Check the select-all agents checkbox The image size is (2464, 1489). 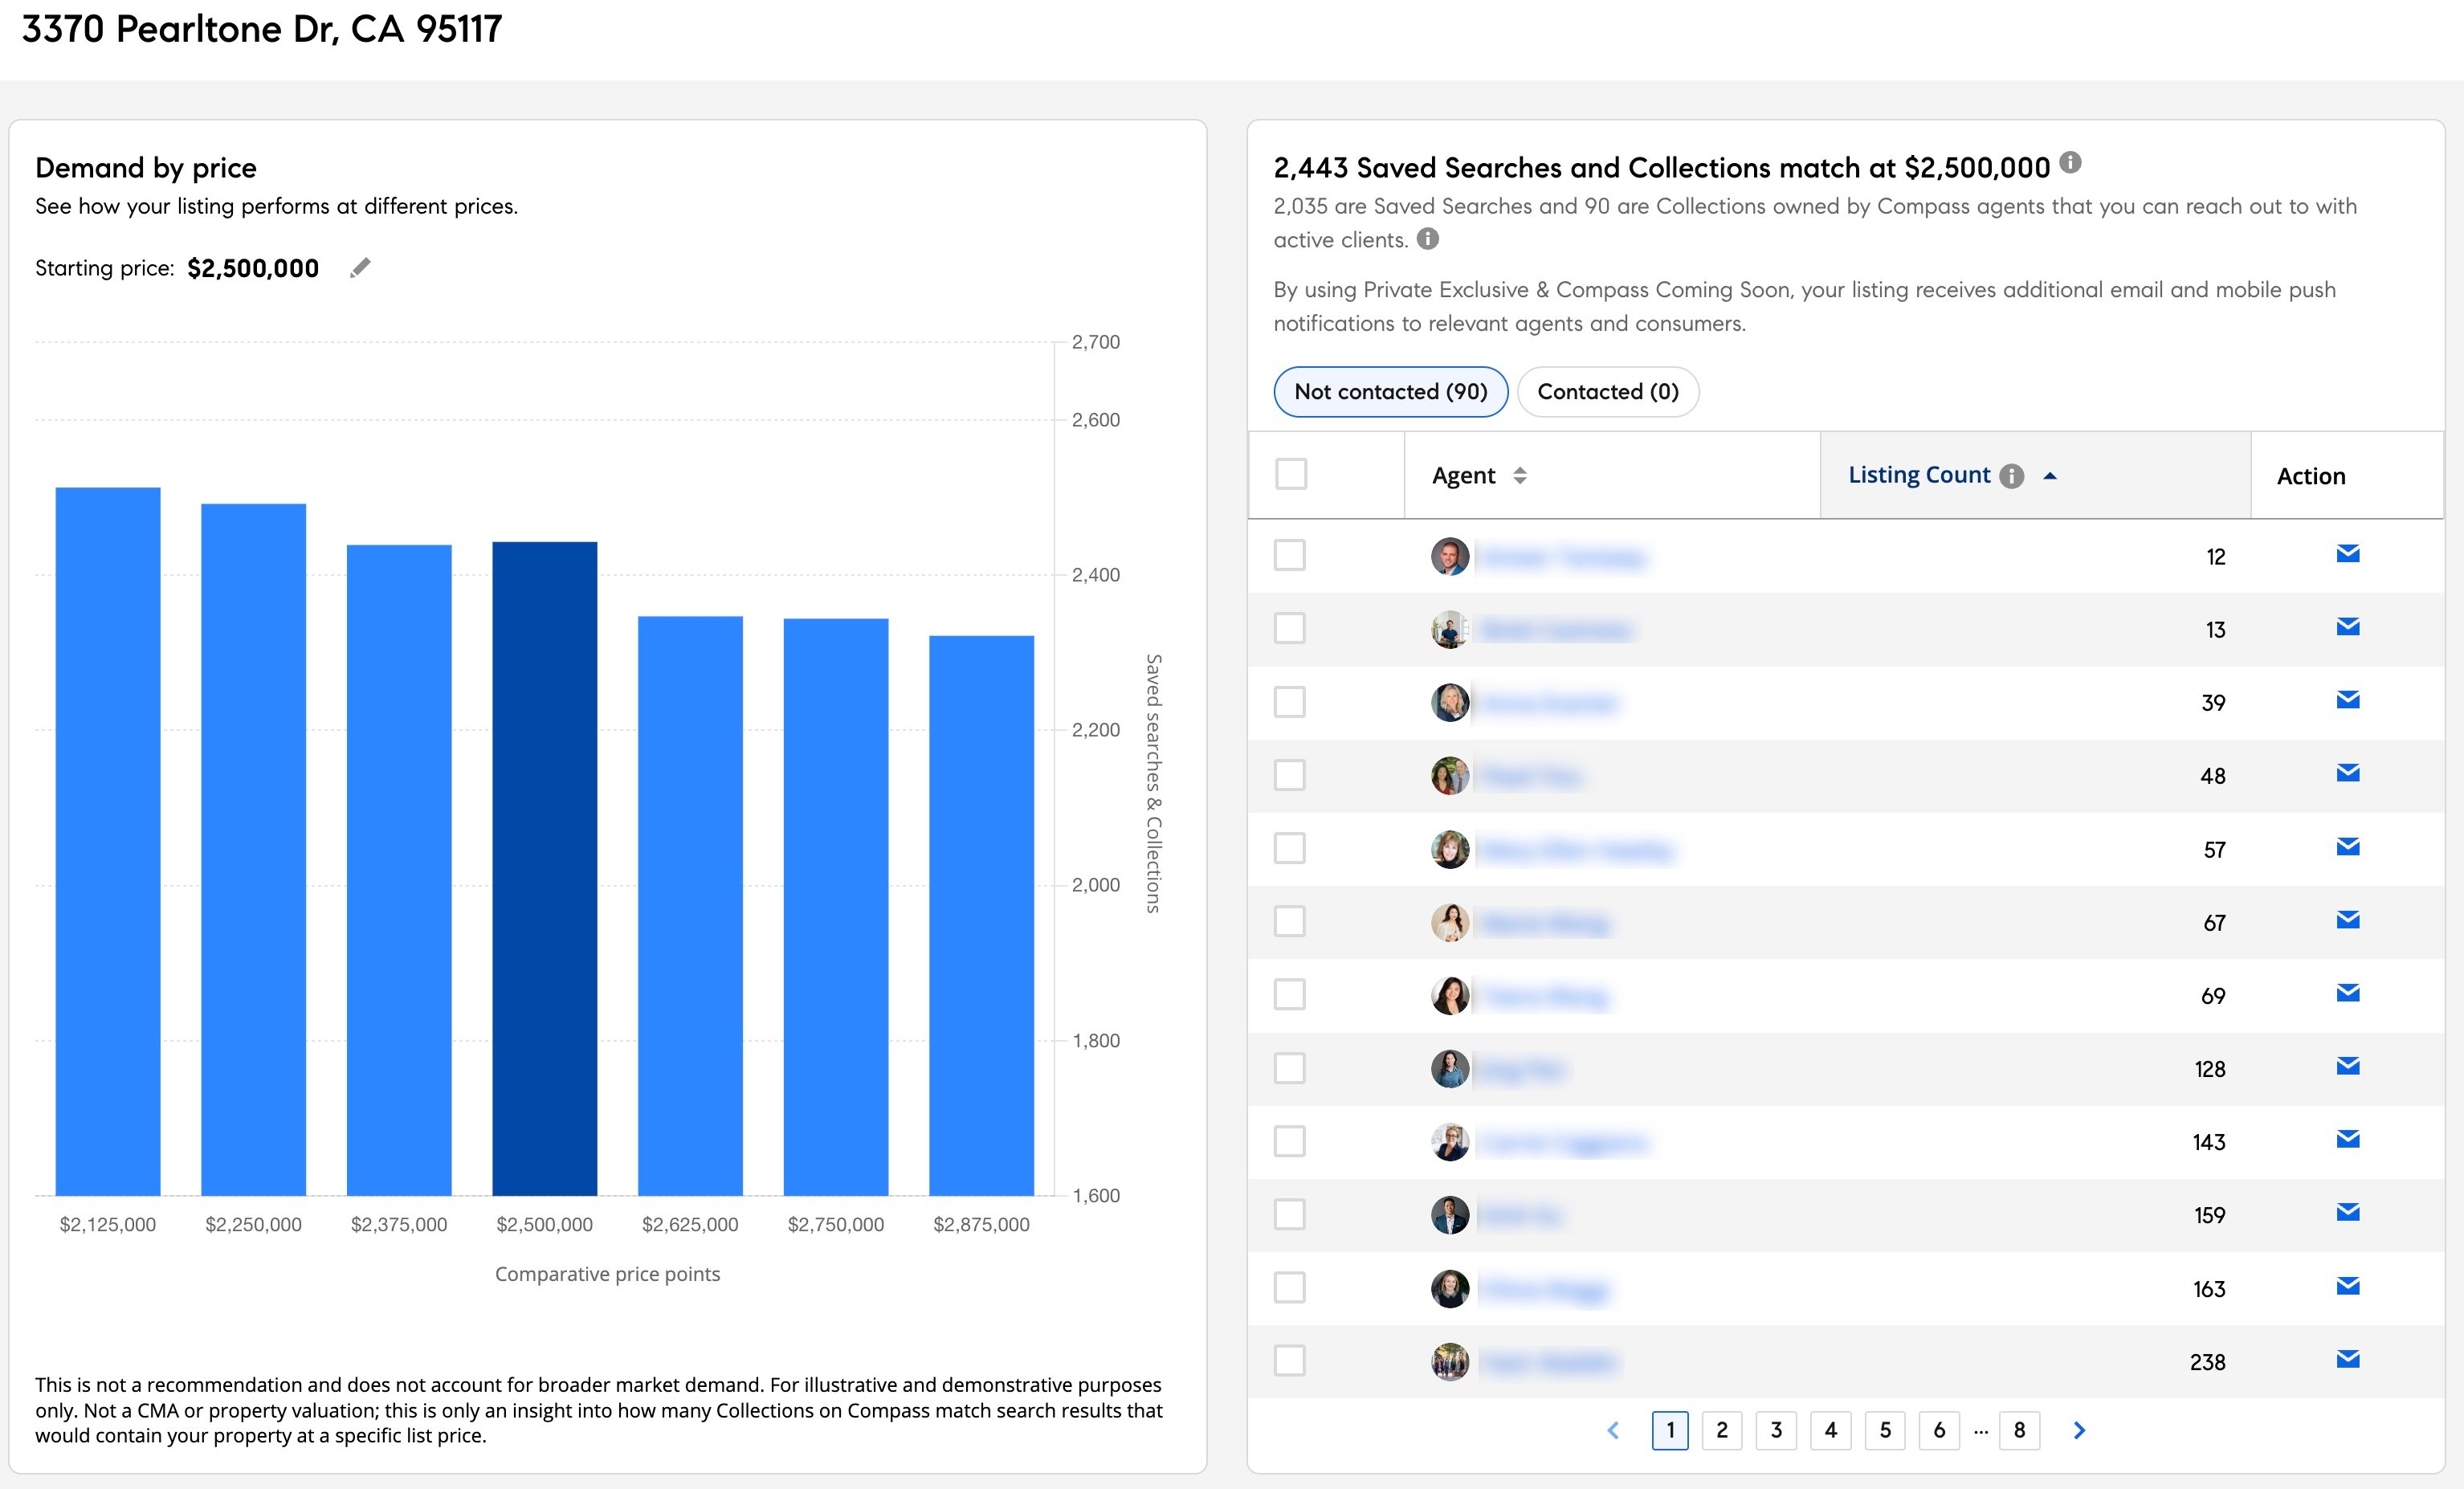[1291, 474]
